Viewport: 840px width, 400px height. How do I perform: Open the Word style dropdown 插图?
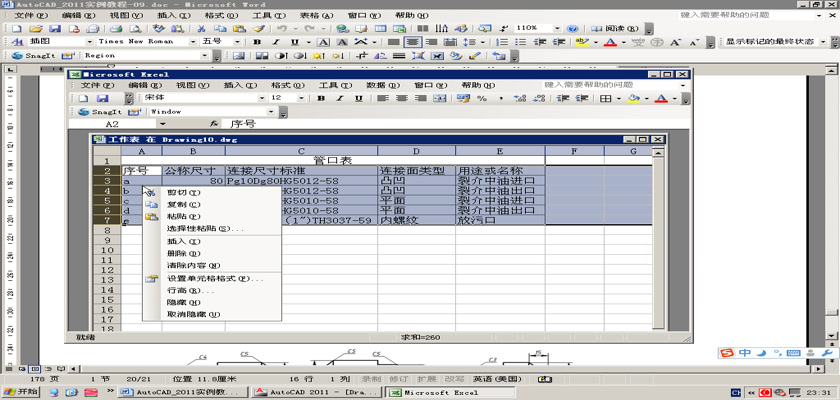click(89, 42)
